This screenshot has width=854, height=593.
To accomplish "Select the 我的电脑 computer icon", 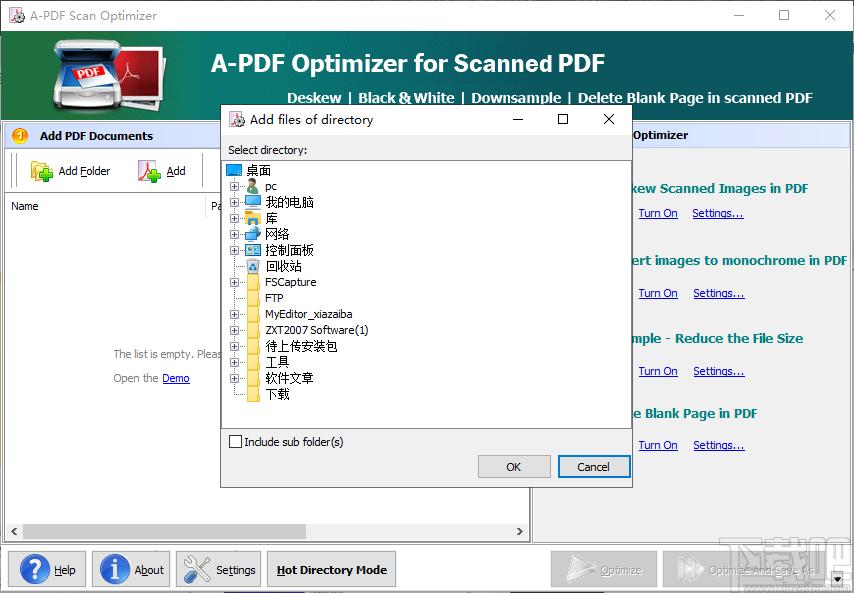I will click(x=253, y=202).
